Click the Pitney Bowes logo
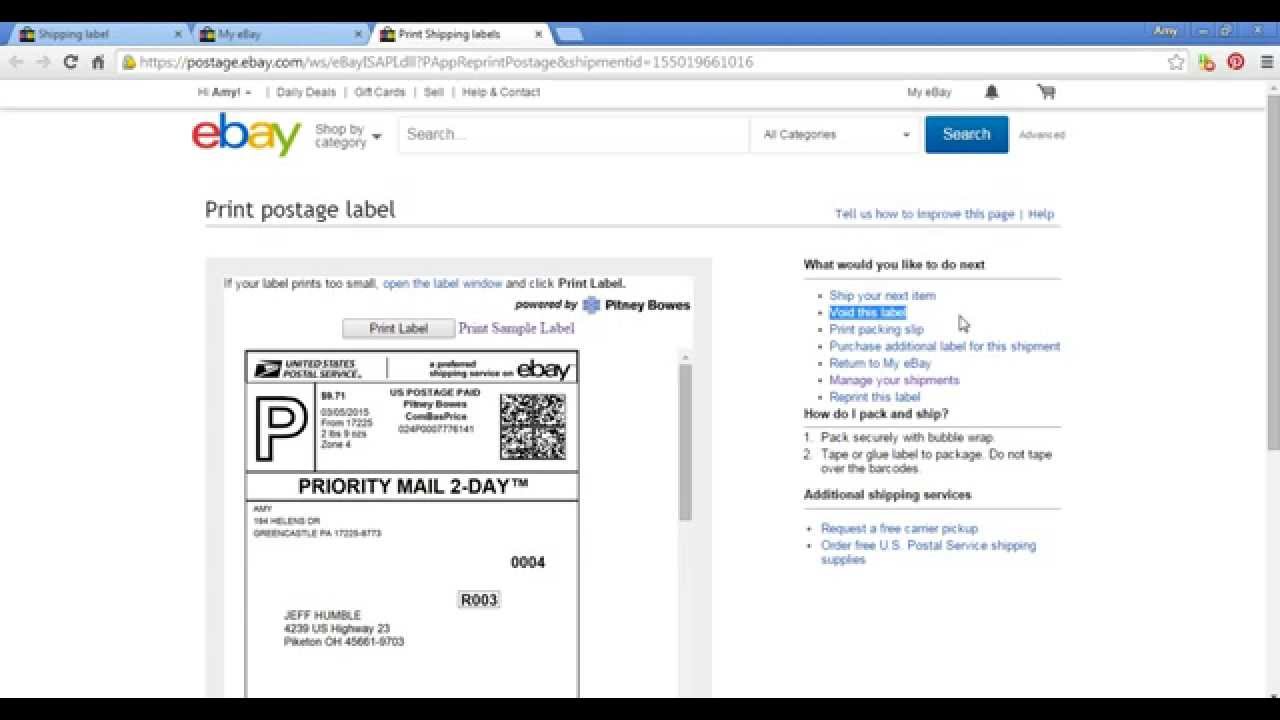 coord(636,305)
